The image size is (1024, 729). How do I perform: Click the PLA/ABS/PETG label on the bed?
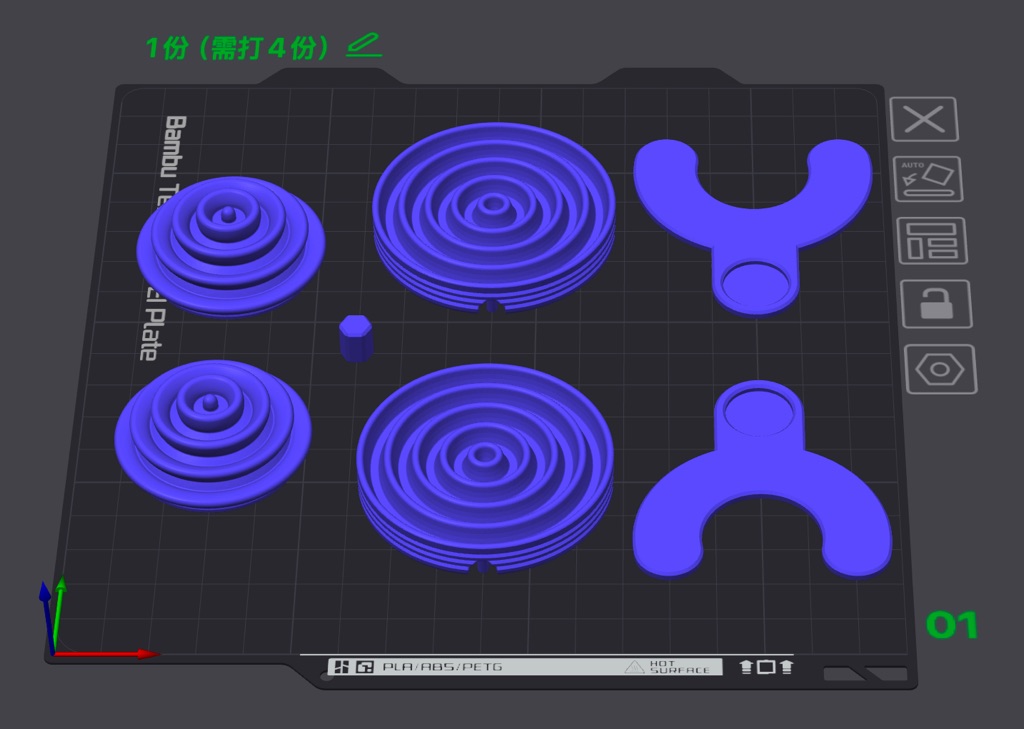coord(442,667)
